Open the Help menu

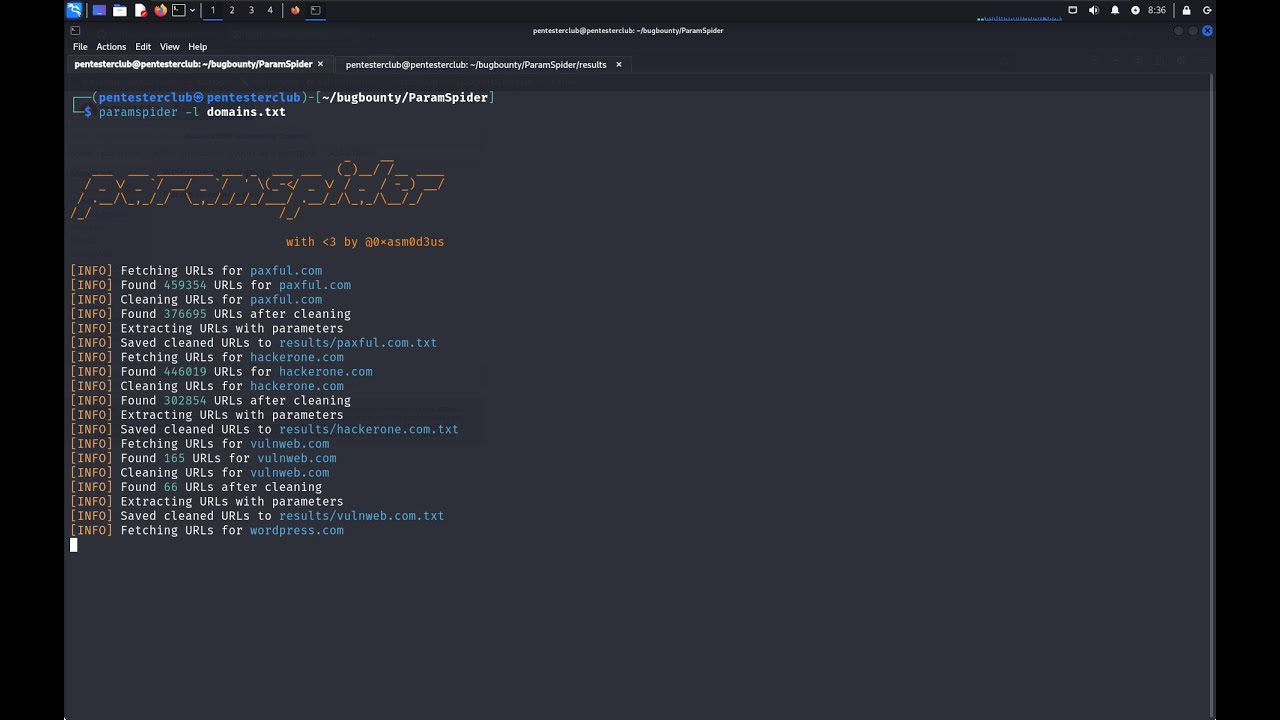[198, 47]
